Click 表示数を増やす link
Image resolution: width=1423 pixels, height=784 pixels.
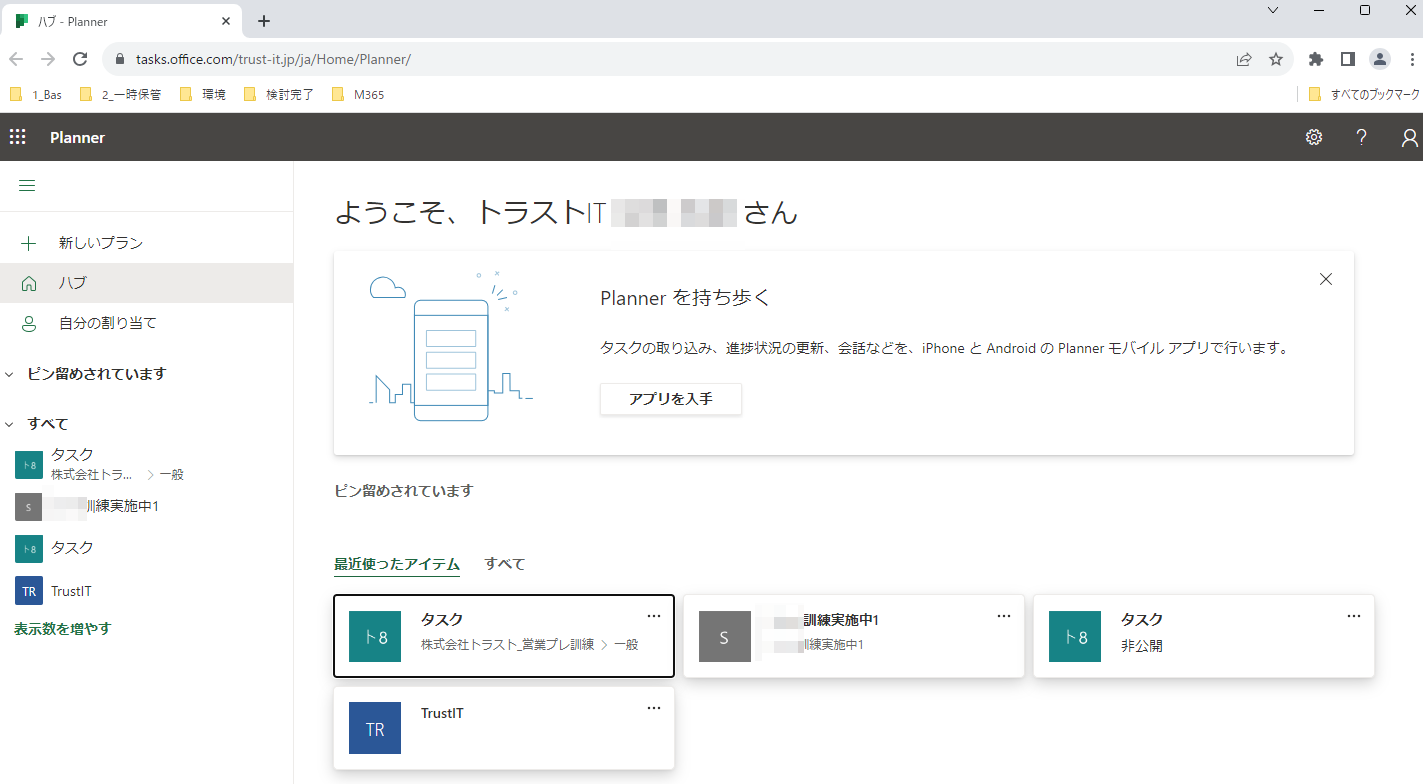pos(62,629)
